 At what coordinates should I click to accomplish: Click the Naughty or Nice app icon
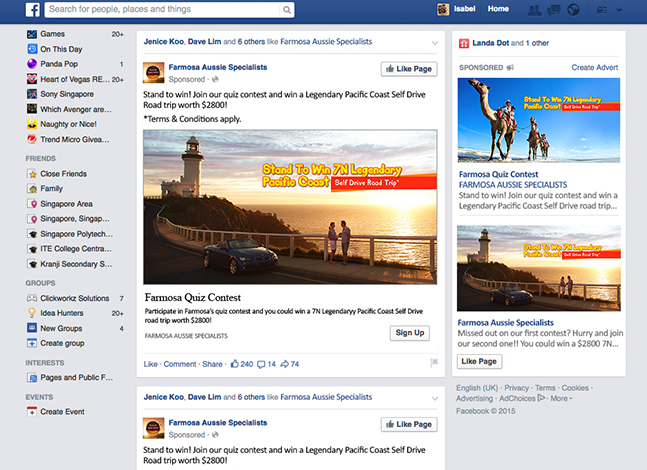pos(32,124)
